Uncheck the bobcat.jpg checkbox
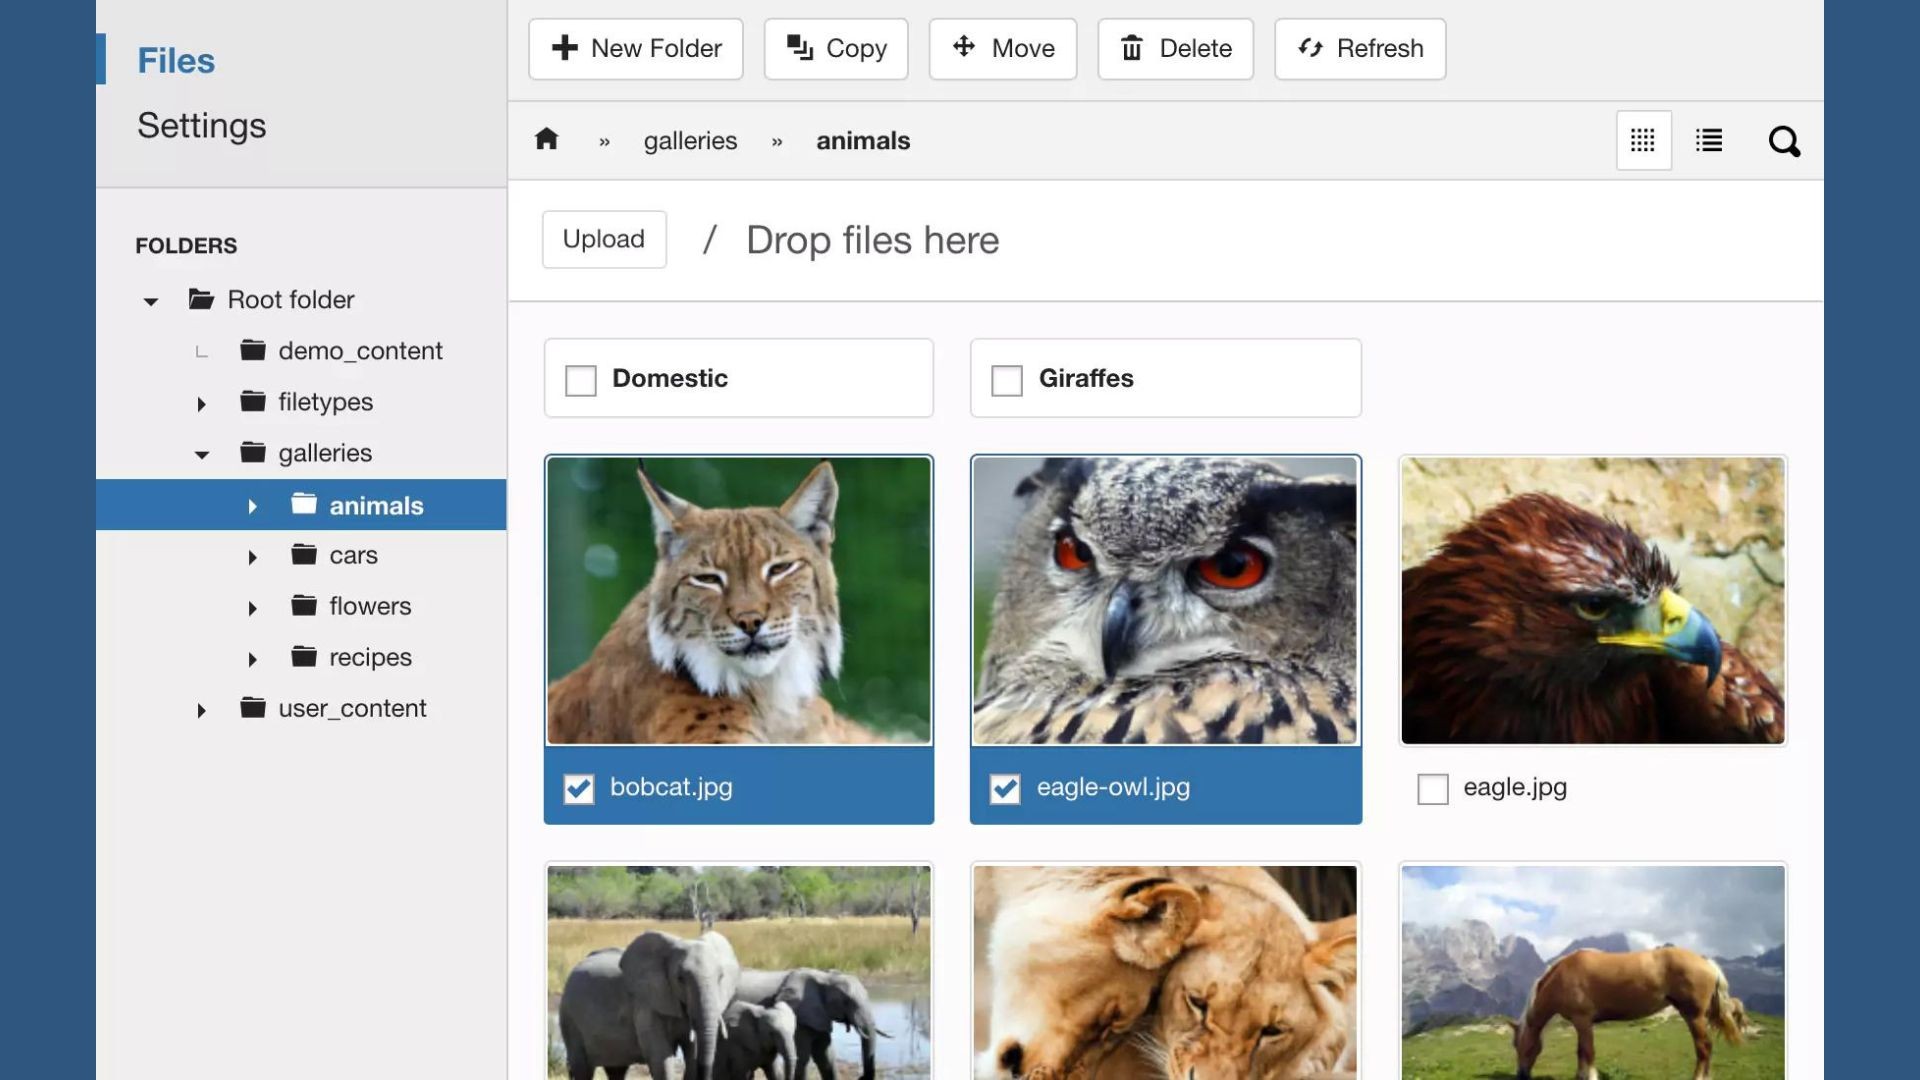The width and height of the screenshot is (1920, 1080). coord(579,789)
